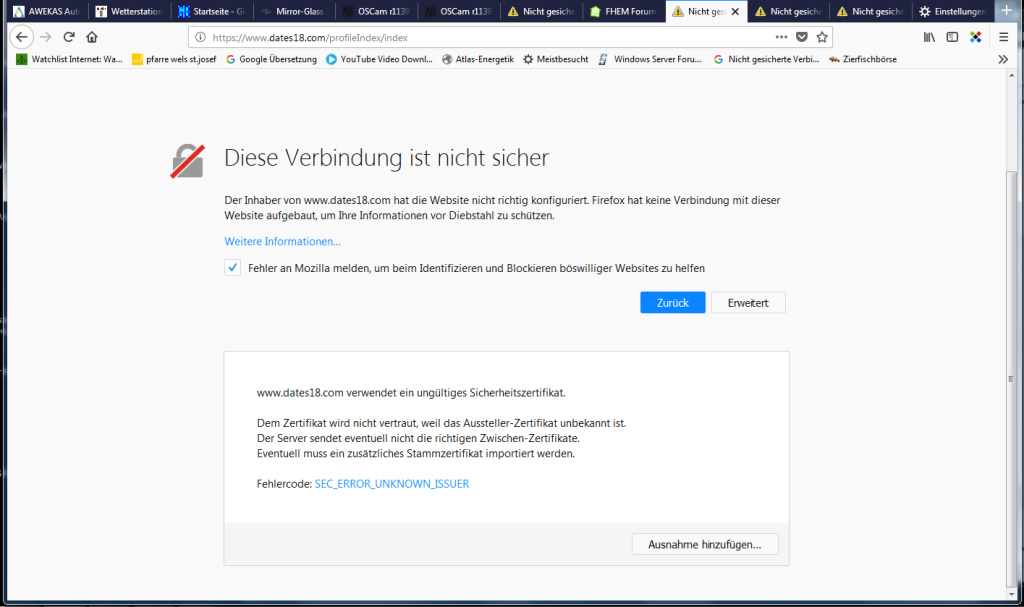Save page to Pocket

(802, 37)
